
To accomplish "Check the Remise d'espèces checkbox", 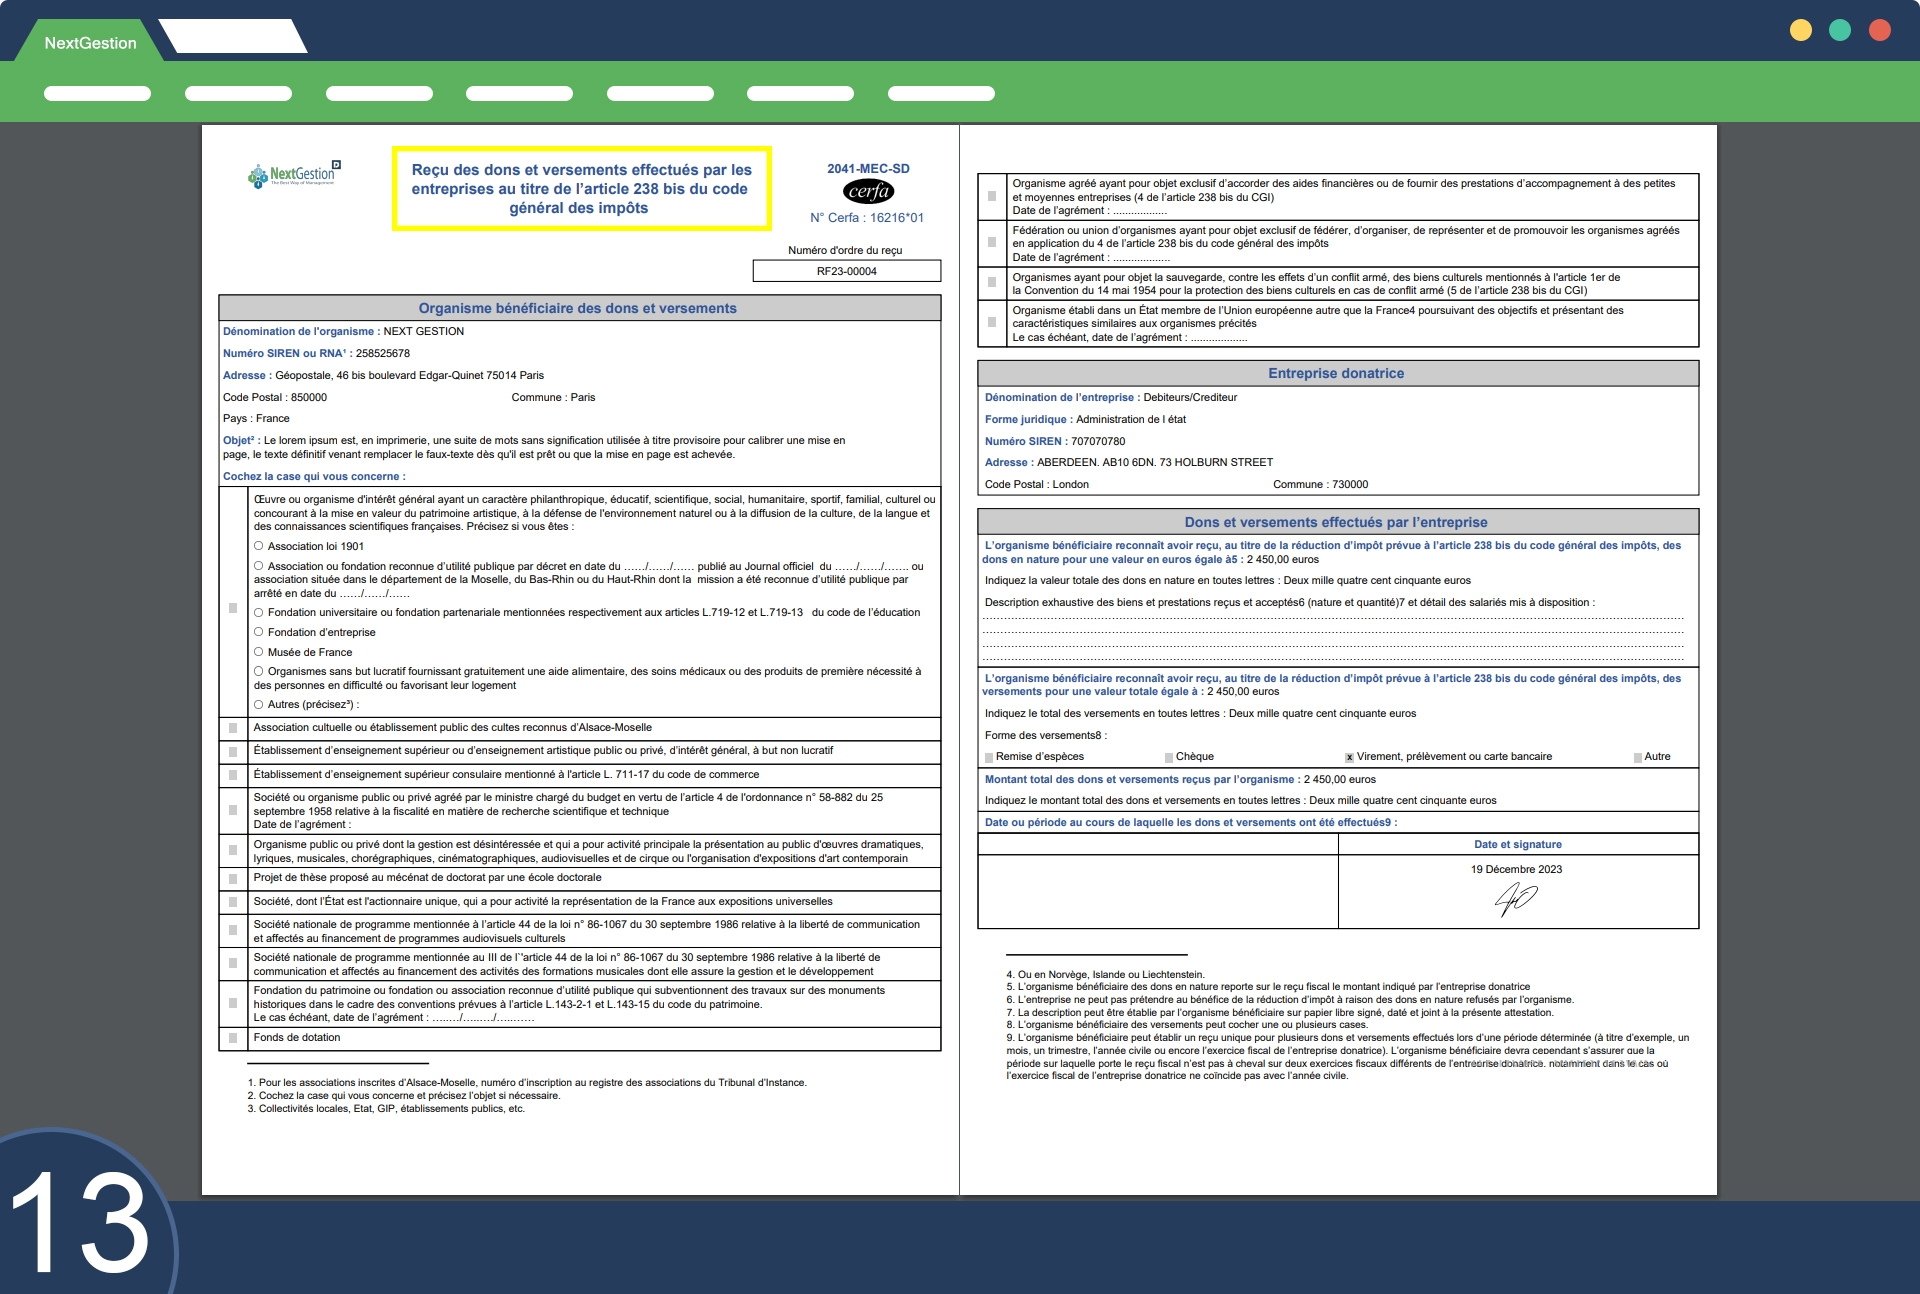I will tap(989, 757).
